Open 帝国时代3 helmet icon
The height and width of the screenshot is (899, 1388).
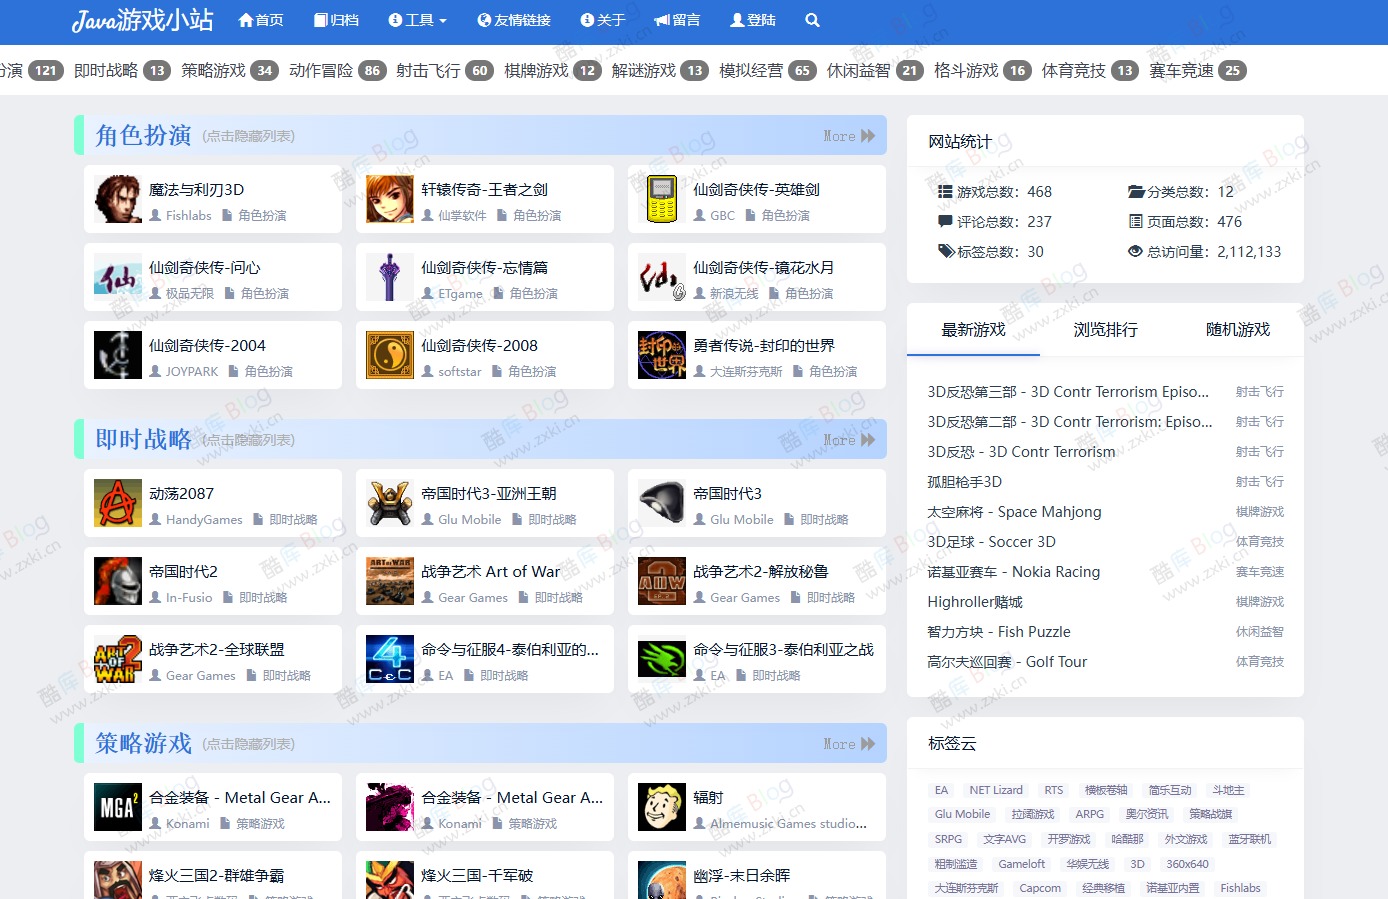[662, 503]
